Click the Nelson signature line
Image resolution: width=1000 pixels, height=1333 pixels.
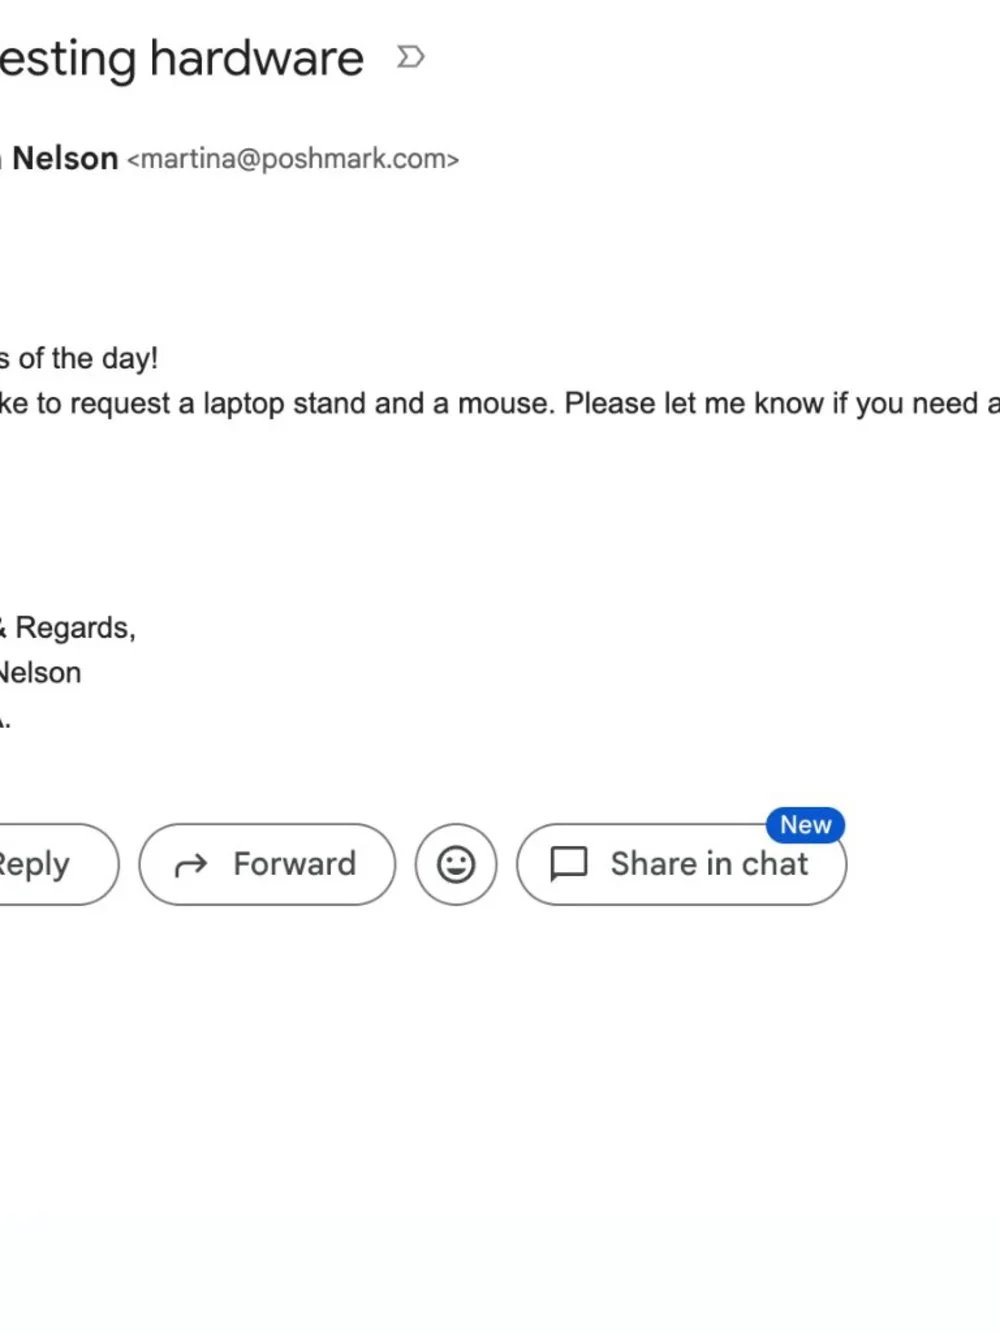click(x=40, y=672)
